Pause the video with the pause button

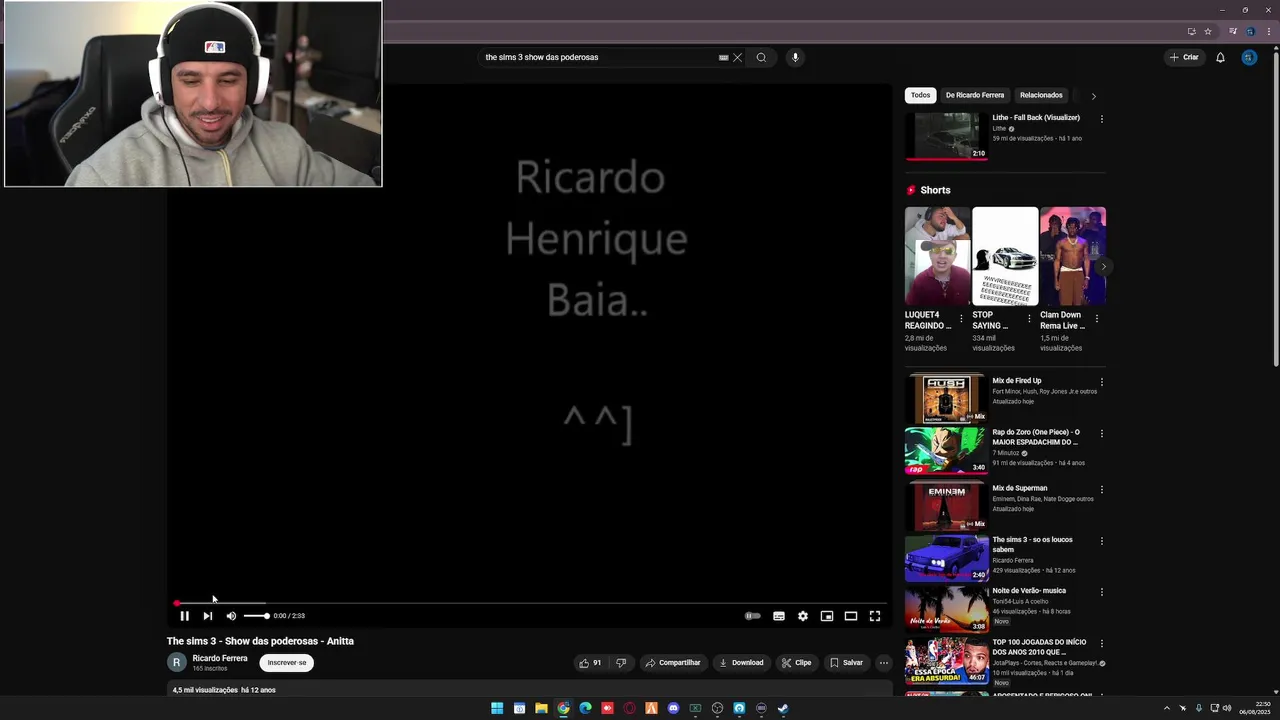point(184,616)
